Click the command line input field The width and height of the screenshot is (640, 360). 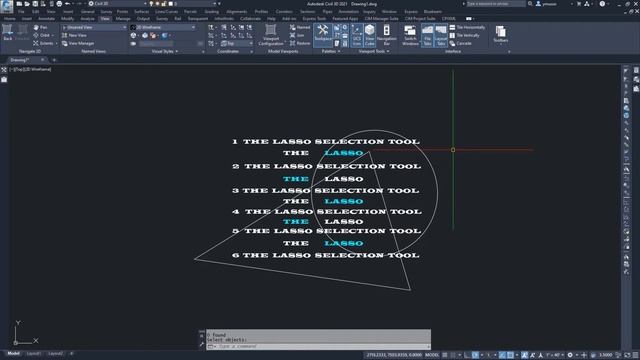pos(322,347)
